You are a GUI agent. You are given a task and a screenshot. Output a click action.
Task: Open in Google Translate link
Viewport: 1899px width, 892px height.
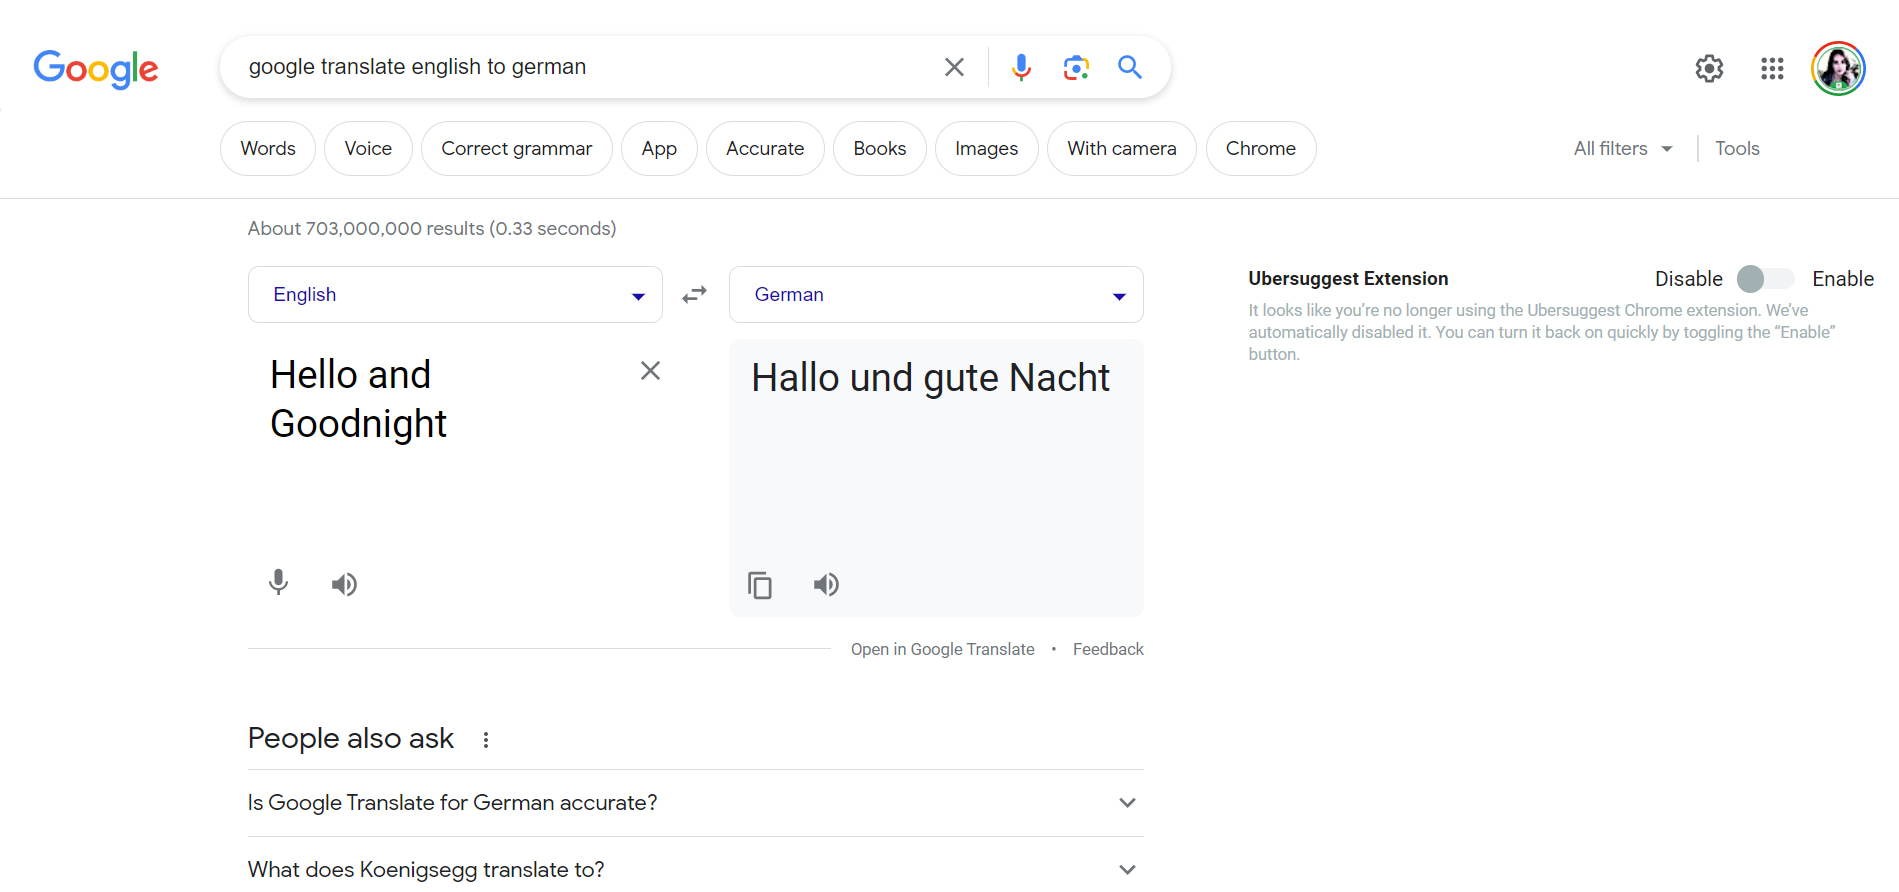click(x=943, y=649)
